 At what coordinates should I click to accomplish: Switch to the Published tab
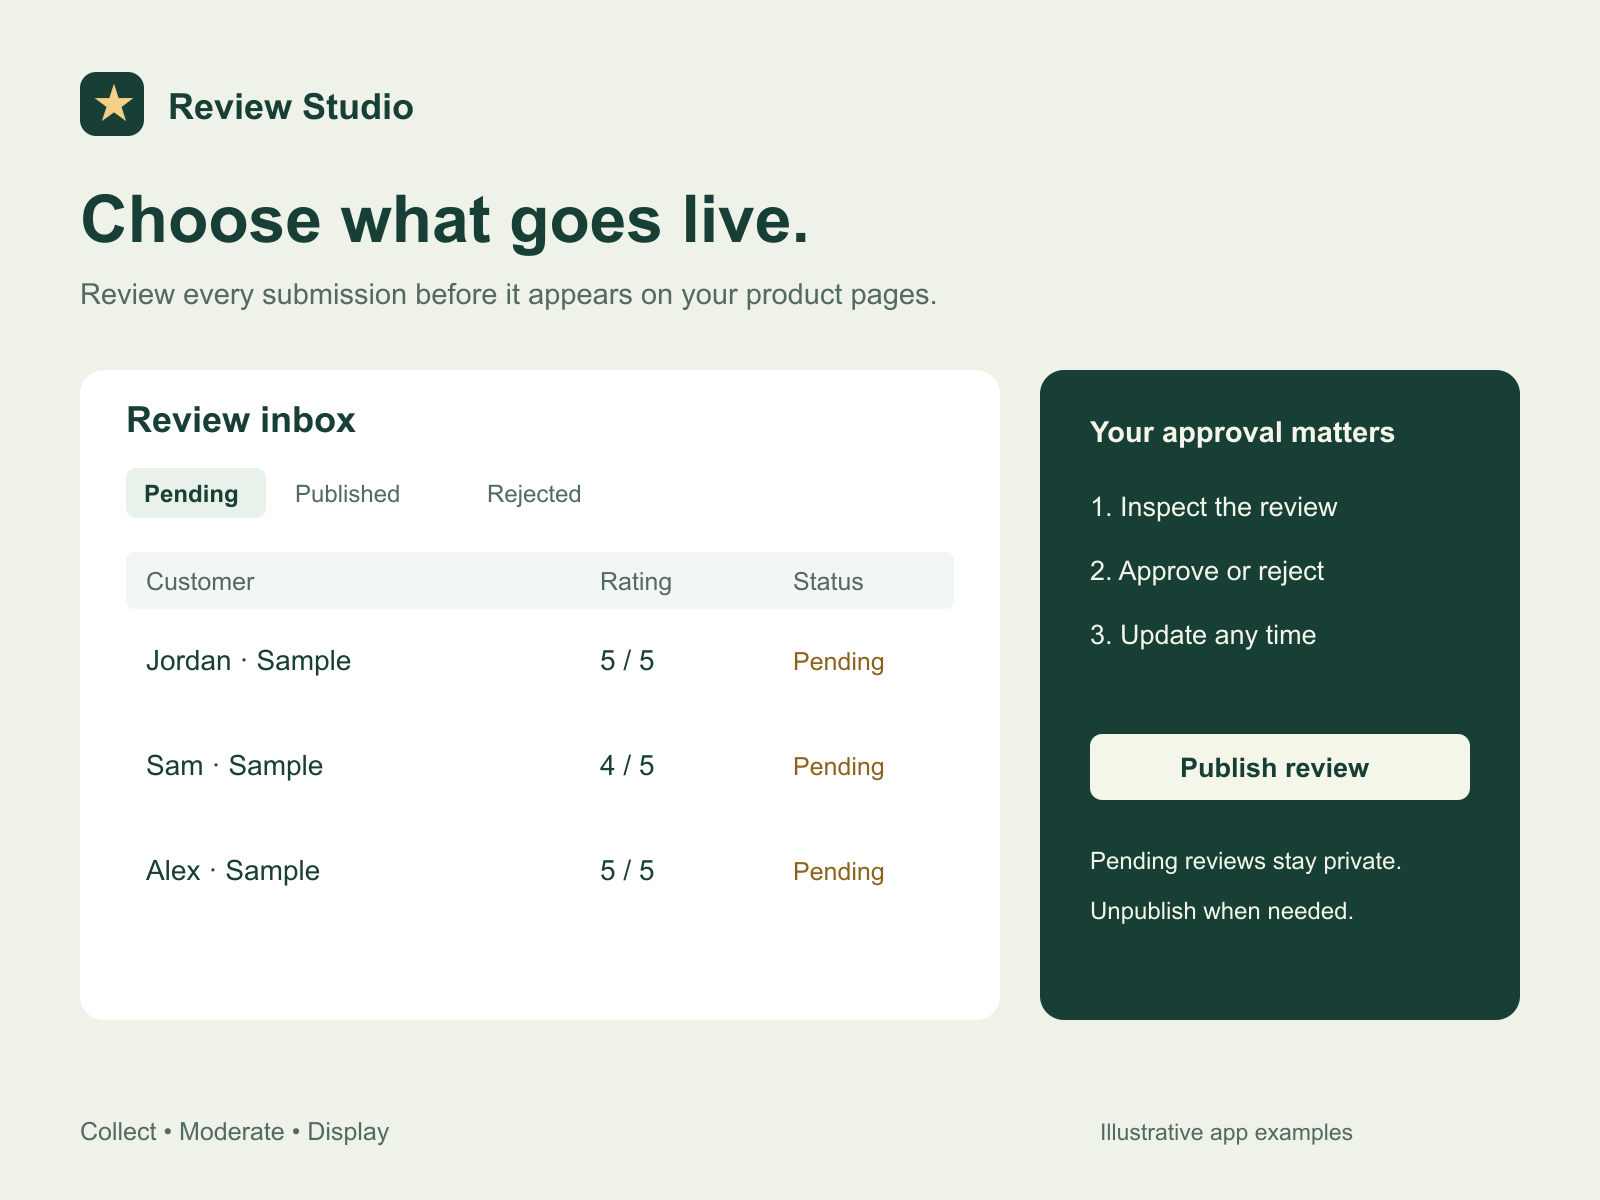coord(347,493)
